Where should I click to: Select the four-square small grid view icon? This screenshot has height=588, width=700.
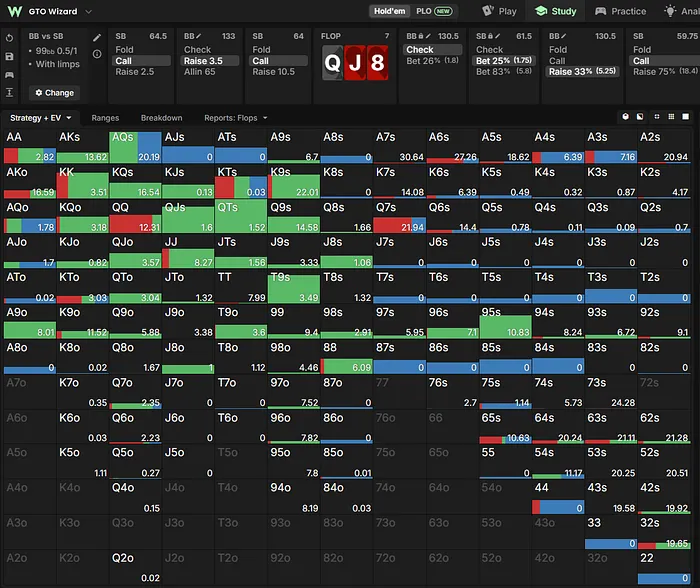click(657, 117)
